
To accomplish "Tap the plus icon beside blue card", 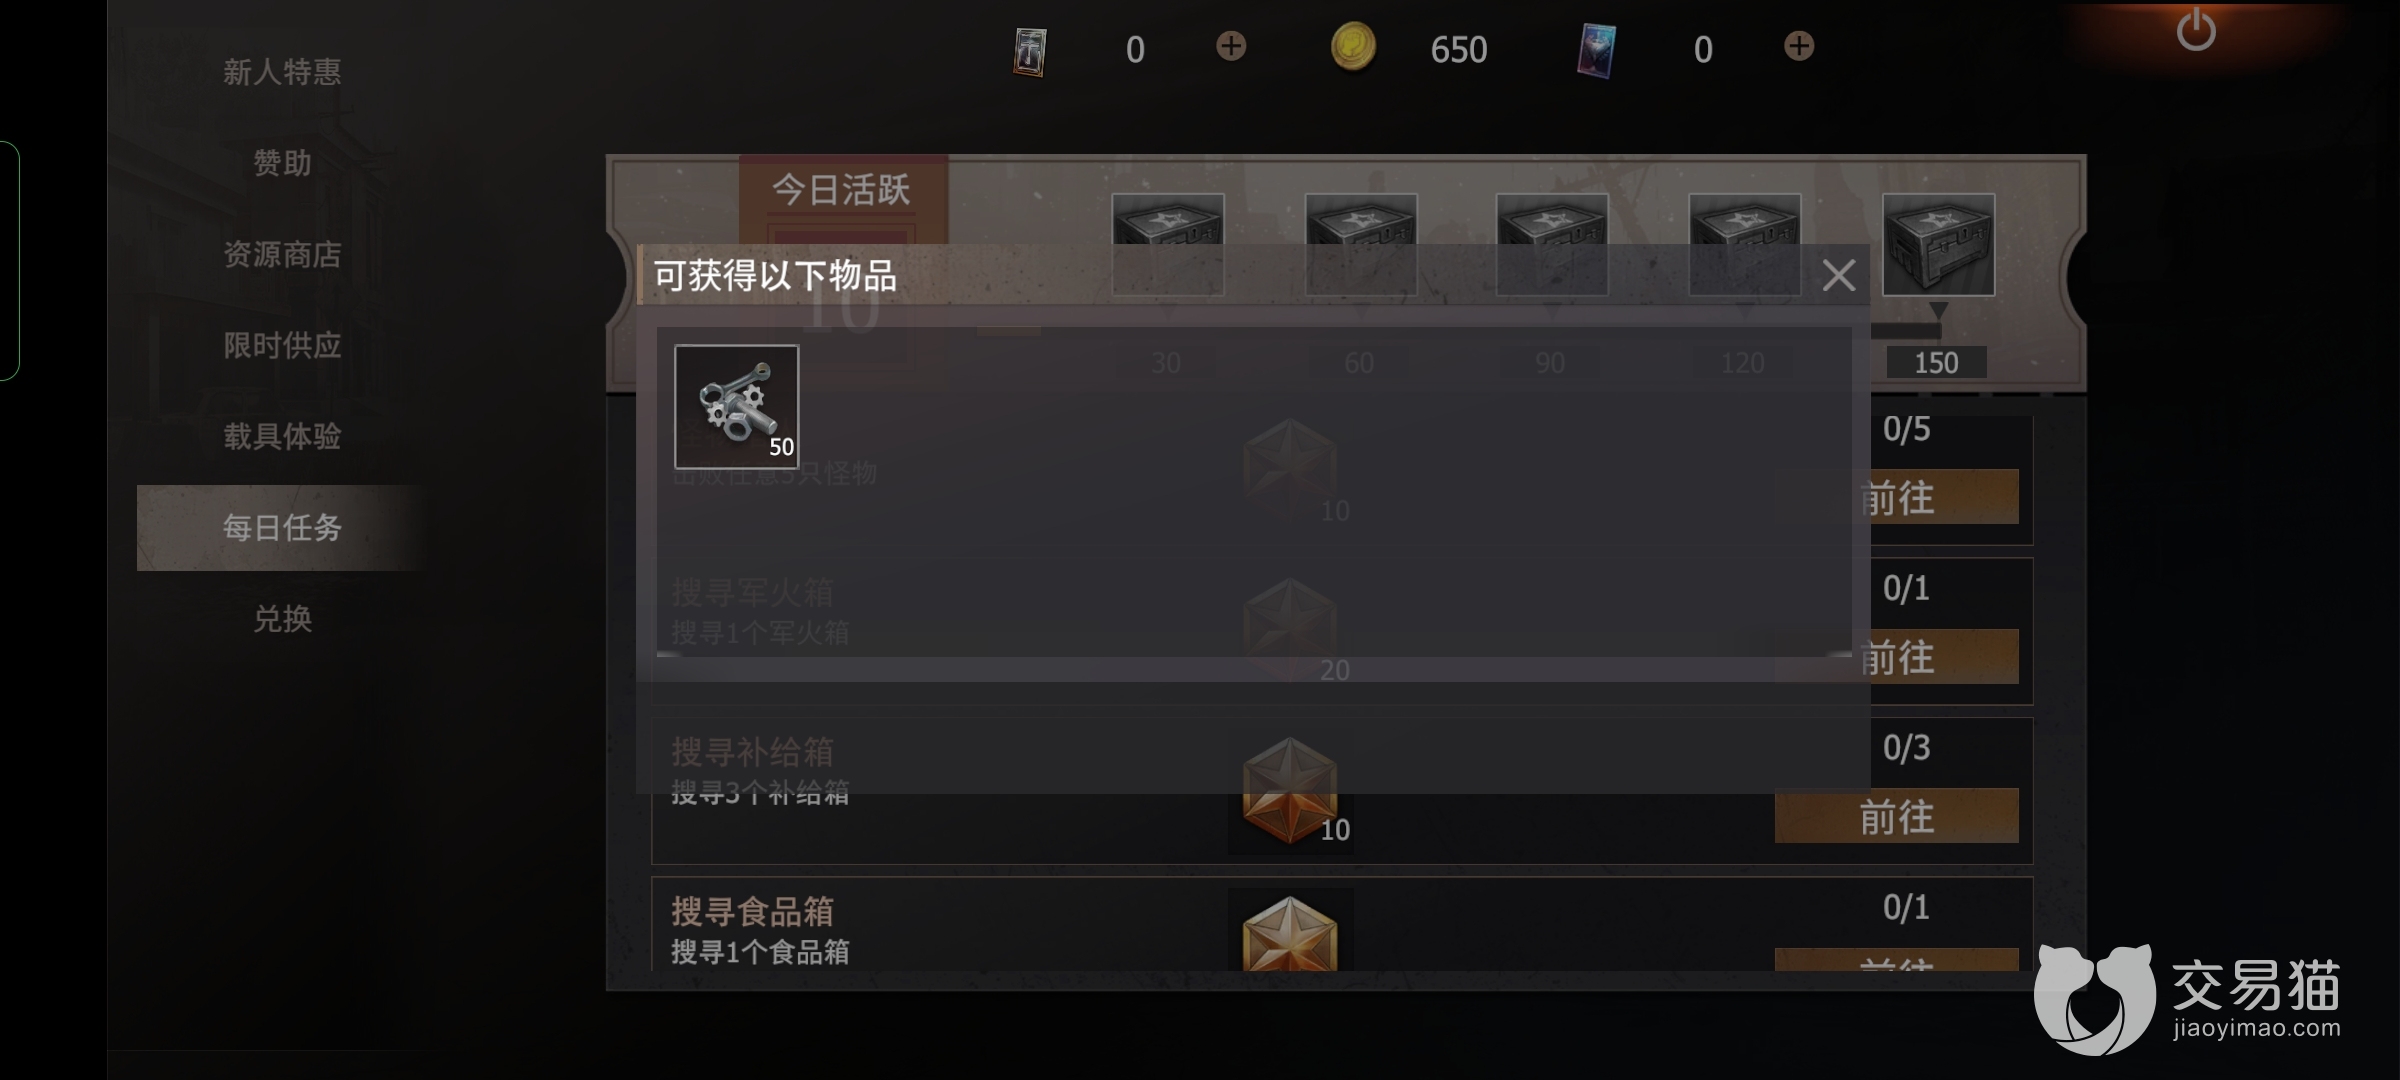I will pyautogui.click(x=1799, y=46).
